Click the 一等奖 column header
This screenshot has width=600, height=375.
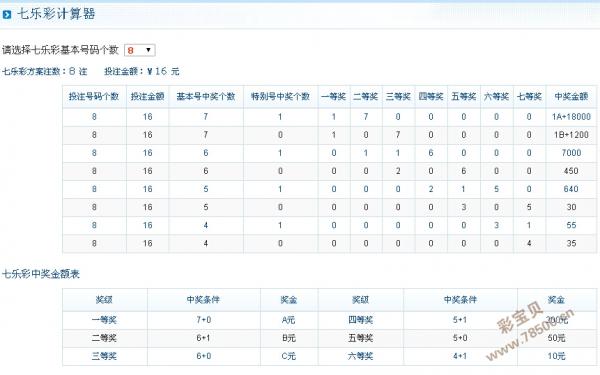pyautogui.click(x=334, y=96)
